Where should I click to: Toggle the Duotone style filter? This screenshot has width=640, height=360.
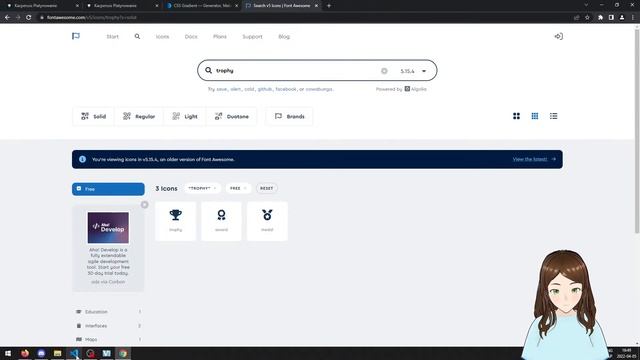(232, 116)
